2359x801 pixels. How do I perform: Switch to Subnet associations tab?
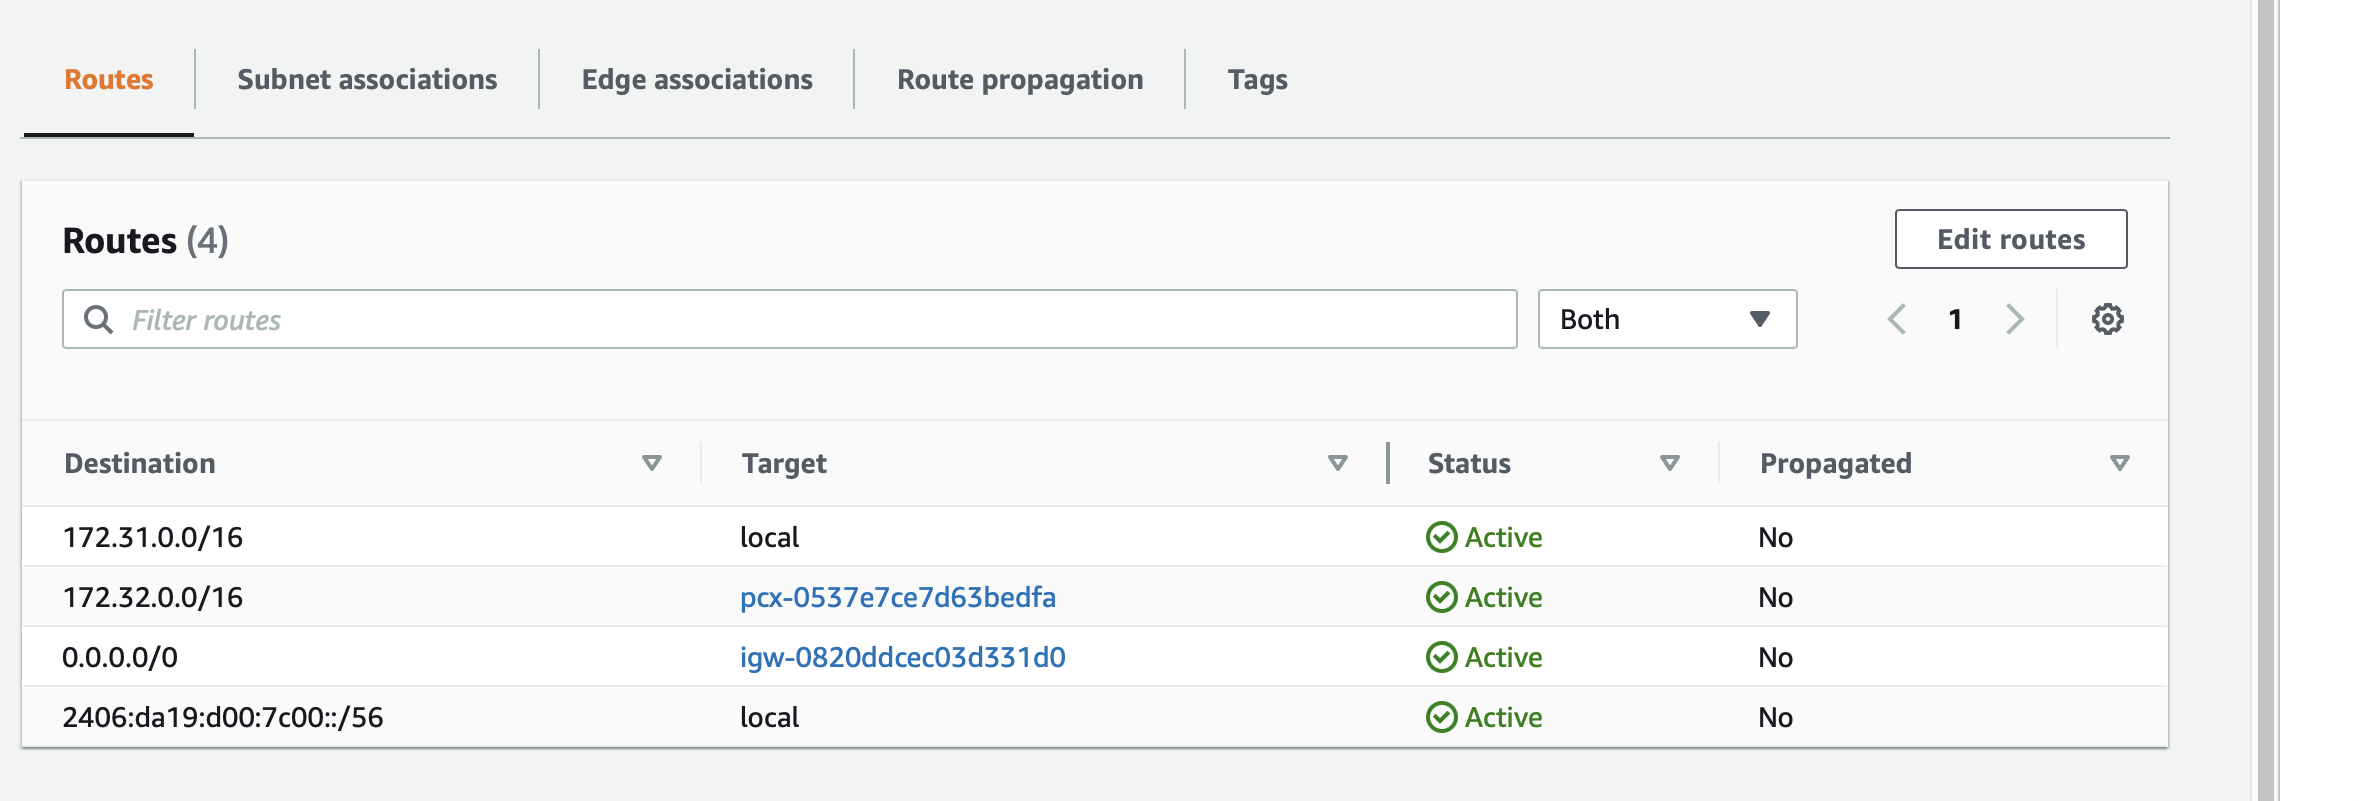point(367,79)
